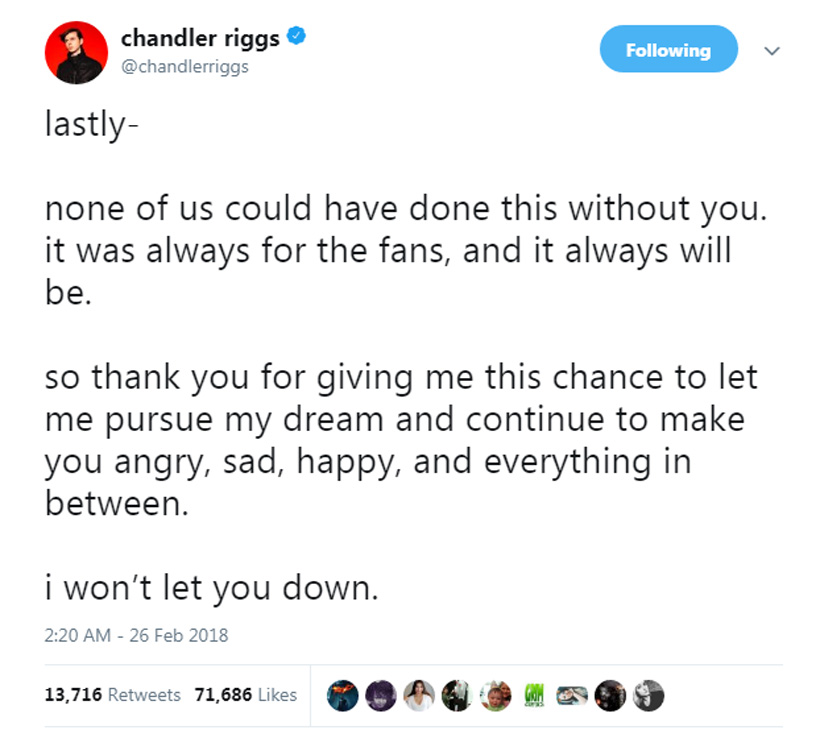
Task: Open the 2:20 AM - 26 Feb 2018 timestamp
Action: [137, 635]
